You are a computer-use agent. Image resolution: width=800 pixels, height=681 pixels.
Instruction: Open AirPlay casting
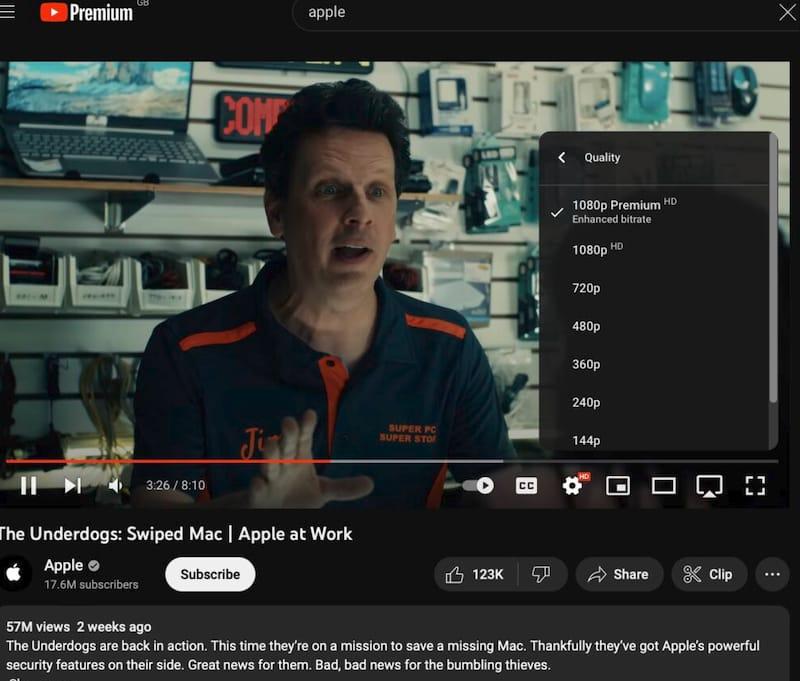tap(709, 486)
